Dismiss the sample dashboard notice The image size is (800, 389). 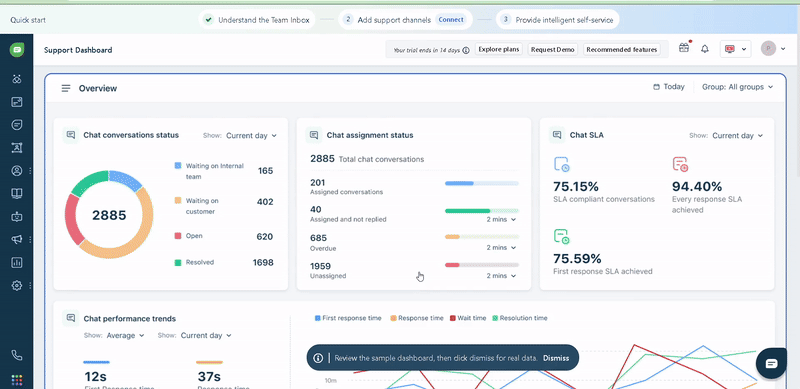tap(556, 358)
